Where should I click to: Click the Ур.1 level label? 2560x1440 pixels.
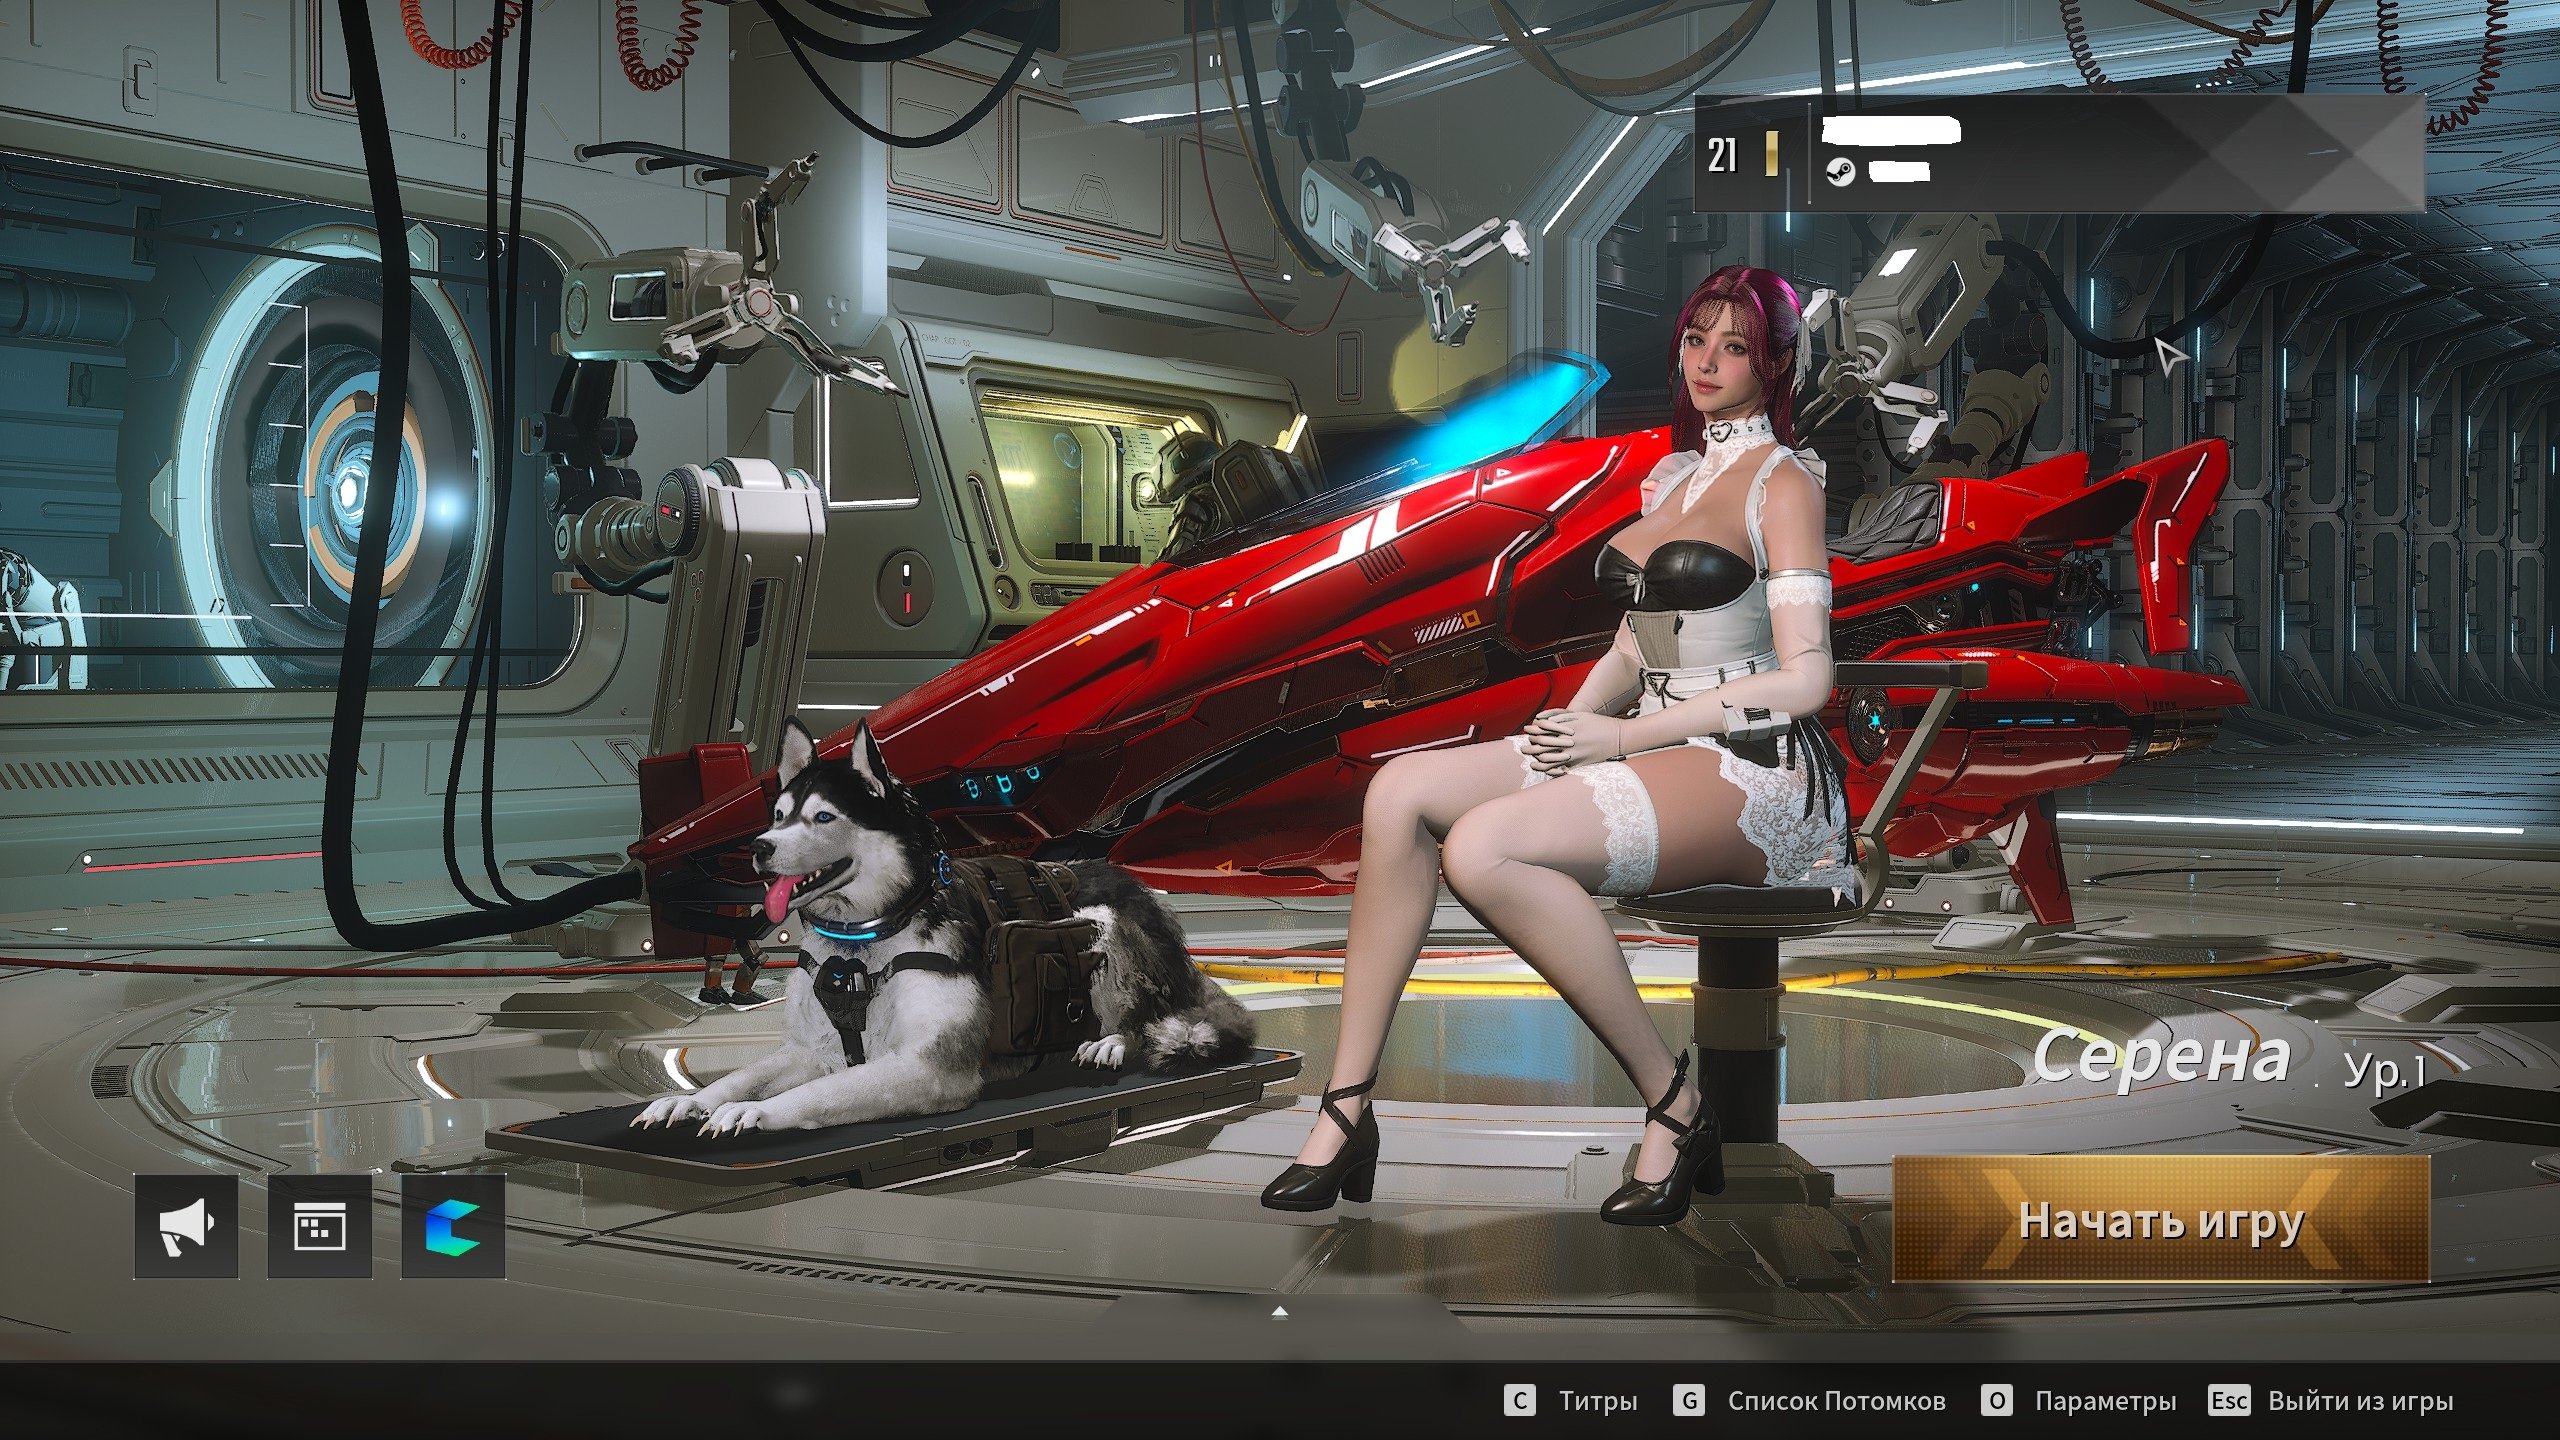[2384, 1071]
